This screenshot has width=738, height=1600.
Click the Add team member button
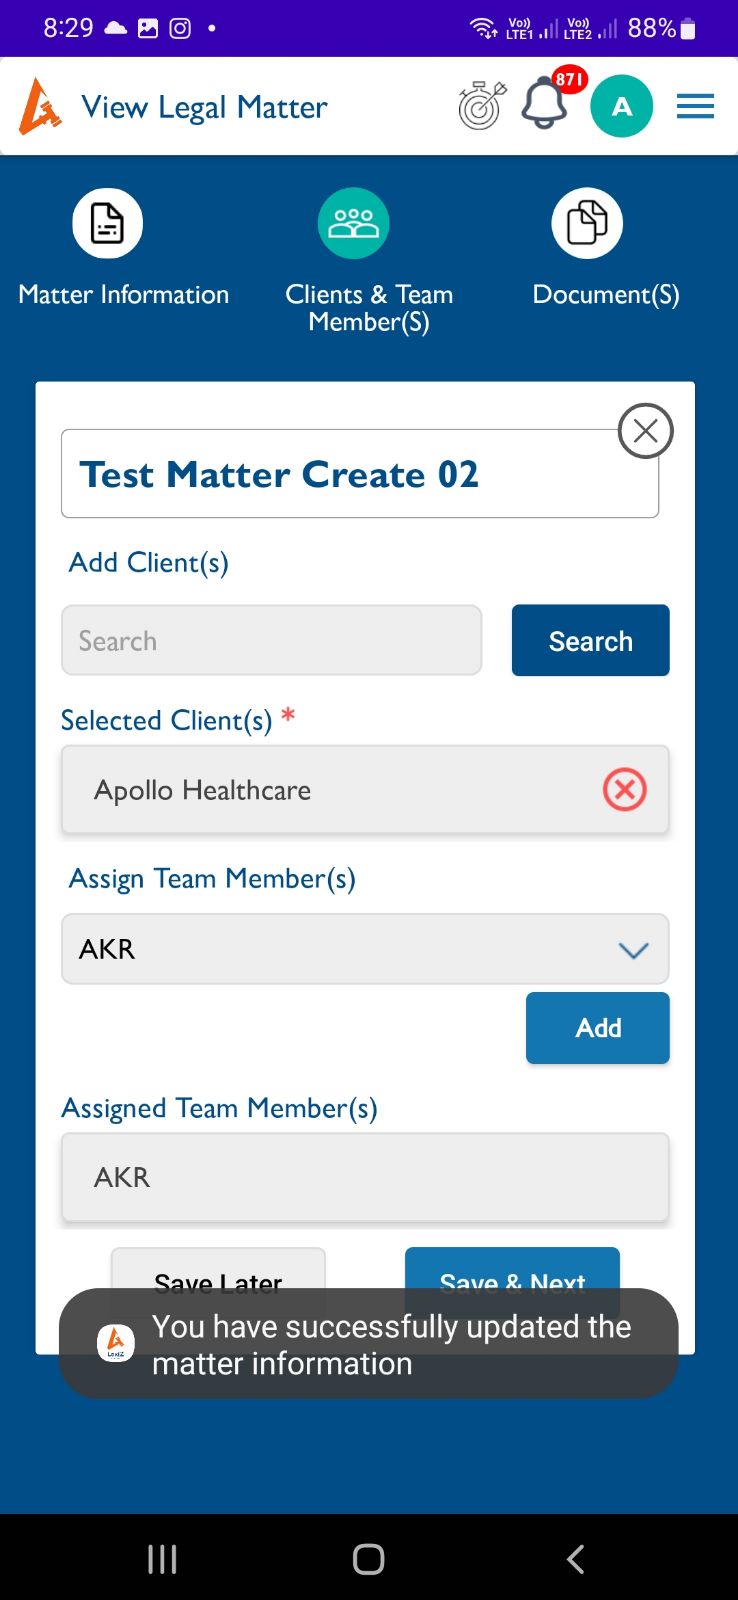tap(597, 1028)
